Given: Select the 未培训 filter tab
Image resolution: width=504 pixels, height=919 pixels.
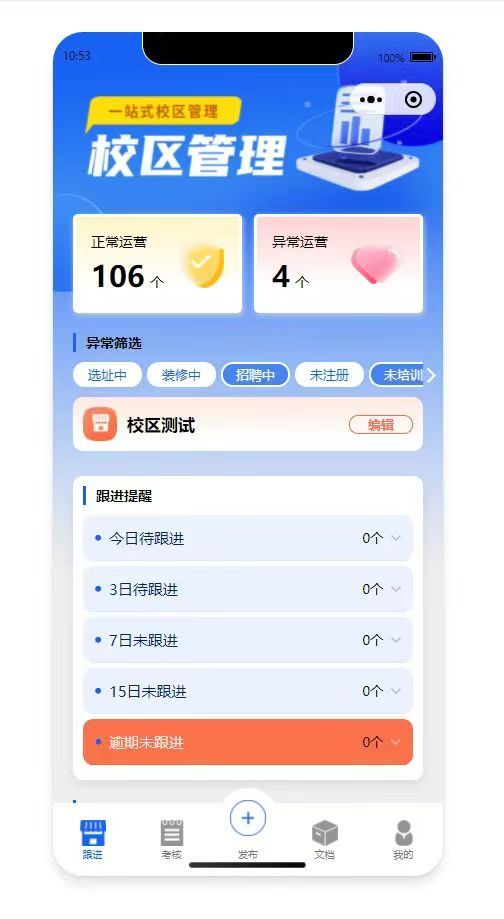Looking at the screenshot, I should (397, 375).
